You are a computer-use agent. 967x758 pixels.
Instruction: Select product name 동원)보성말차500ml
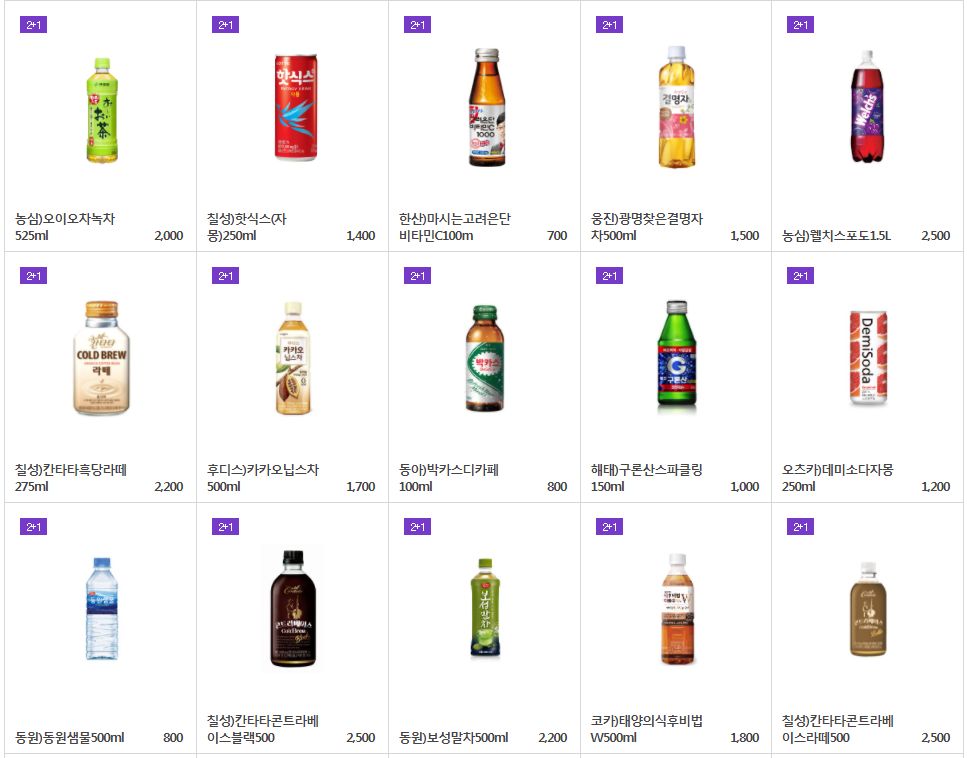(453, 738)
